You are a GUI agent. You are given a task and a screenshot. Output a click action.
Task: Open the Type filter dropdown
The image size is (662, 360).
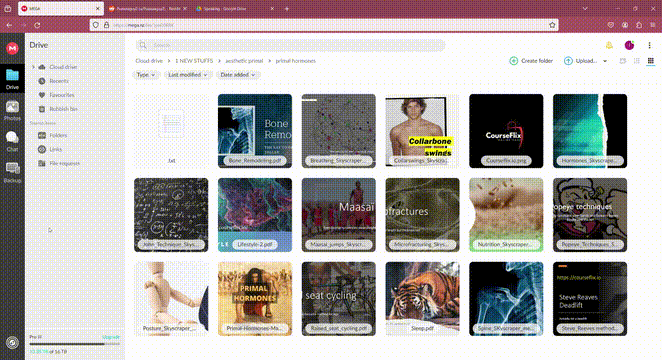(x=145, y=75)
